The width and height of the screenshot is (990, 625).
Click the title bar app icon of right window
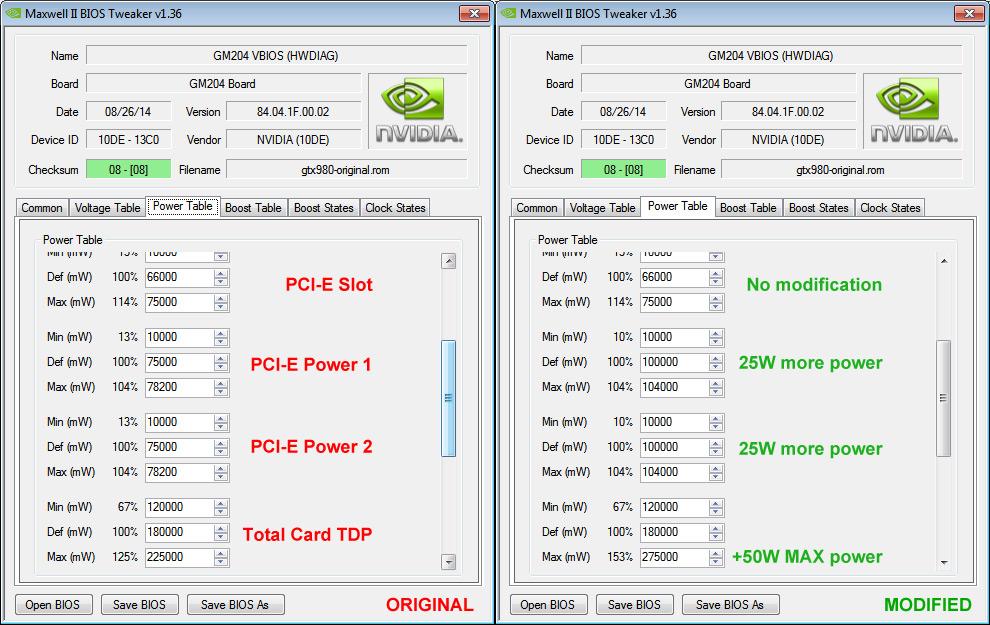click(x=509, y=13)
